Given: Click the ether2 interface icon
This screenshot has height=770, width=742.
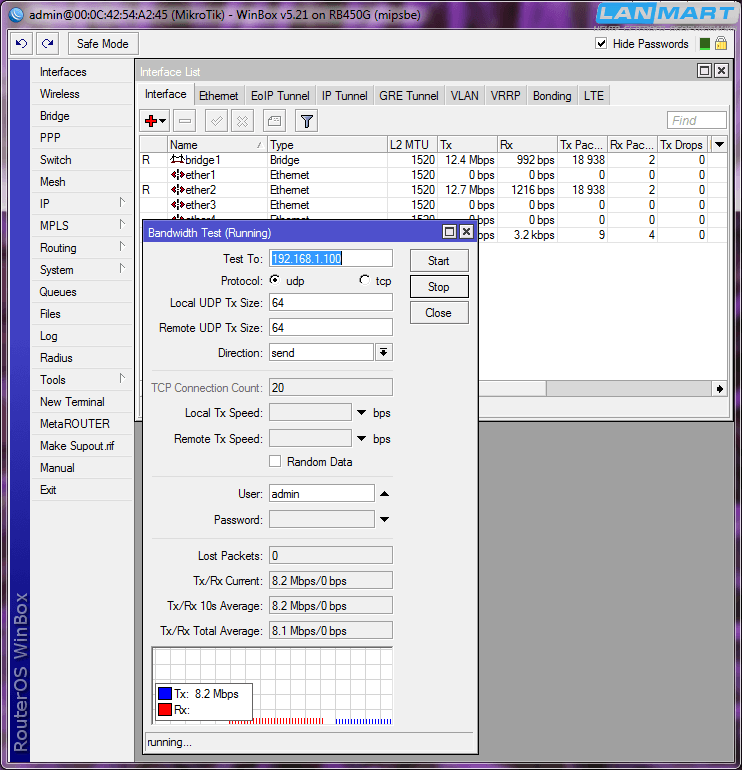Looking at the screenshot, I should (177, 190).
